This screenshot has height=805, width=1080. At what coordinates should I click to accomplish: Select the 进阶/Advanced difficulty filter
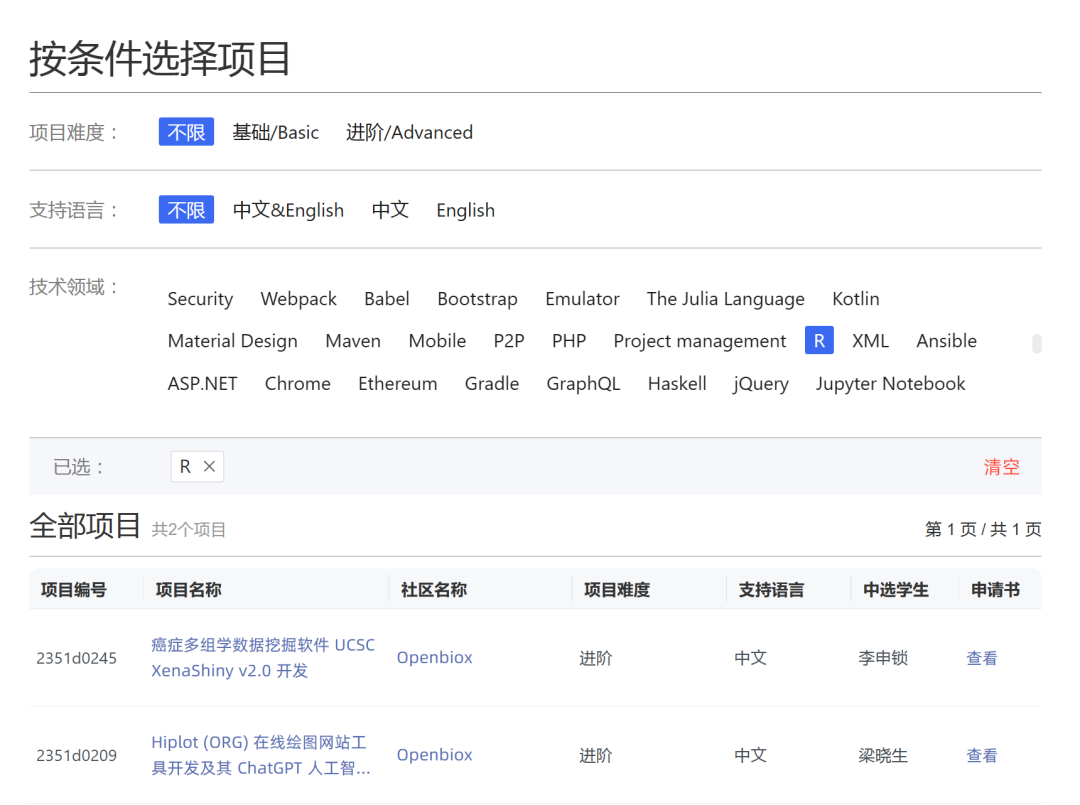point(409,131)
